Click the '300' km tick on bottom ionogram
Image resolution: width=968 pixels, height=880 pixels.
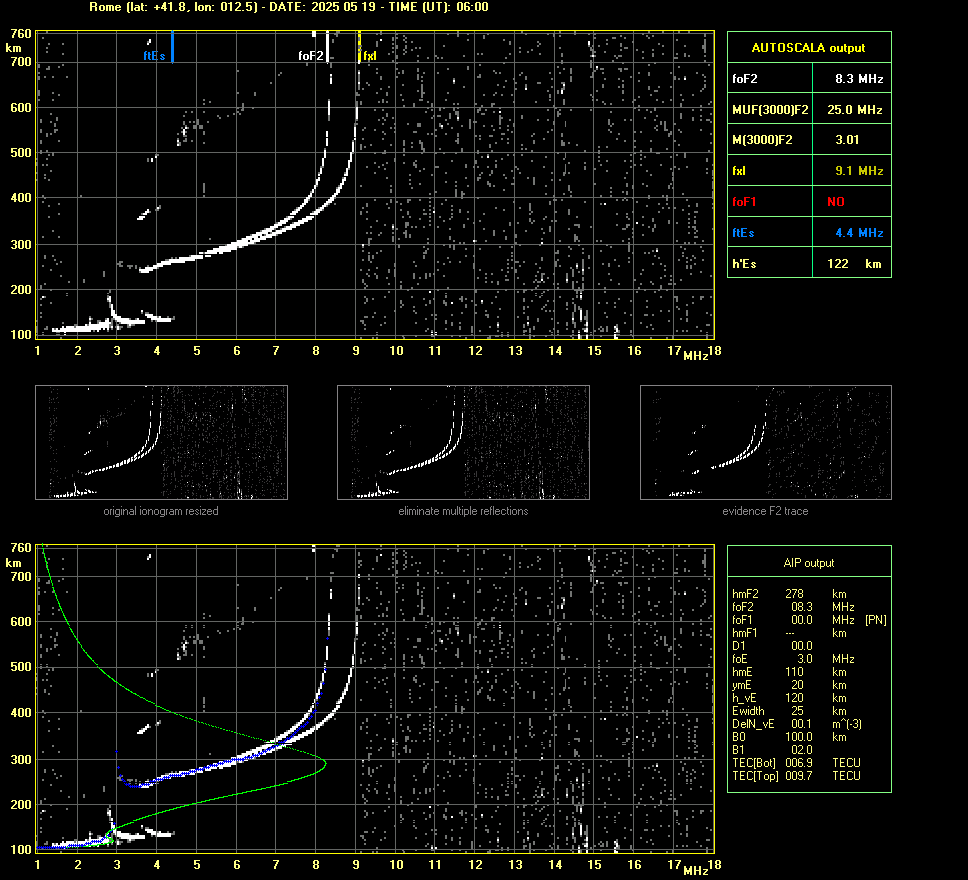pyautogui.click(x=21, y=760)
